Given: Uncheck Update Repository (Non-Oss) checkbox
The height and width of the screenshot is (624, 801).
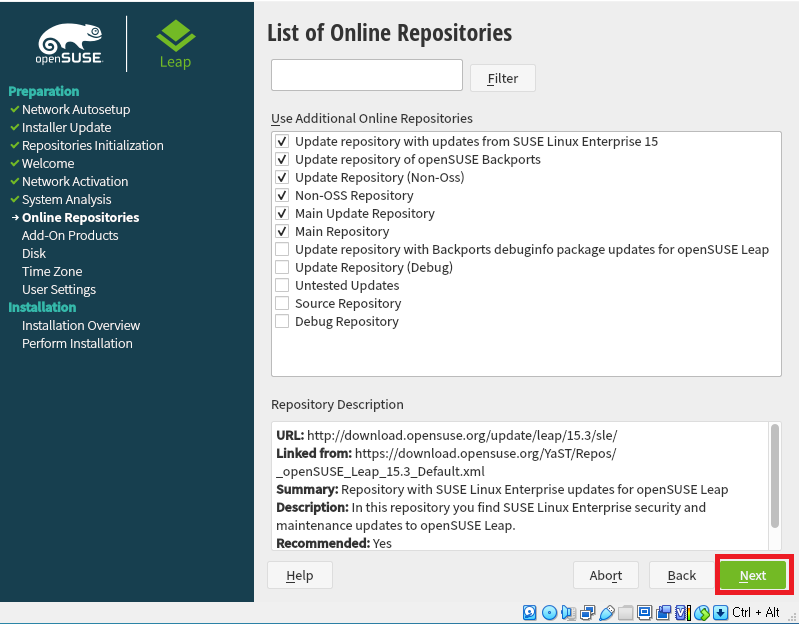Looking at the screenshot, I should point(282,177).
